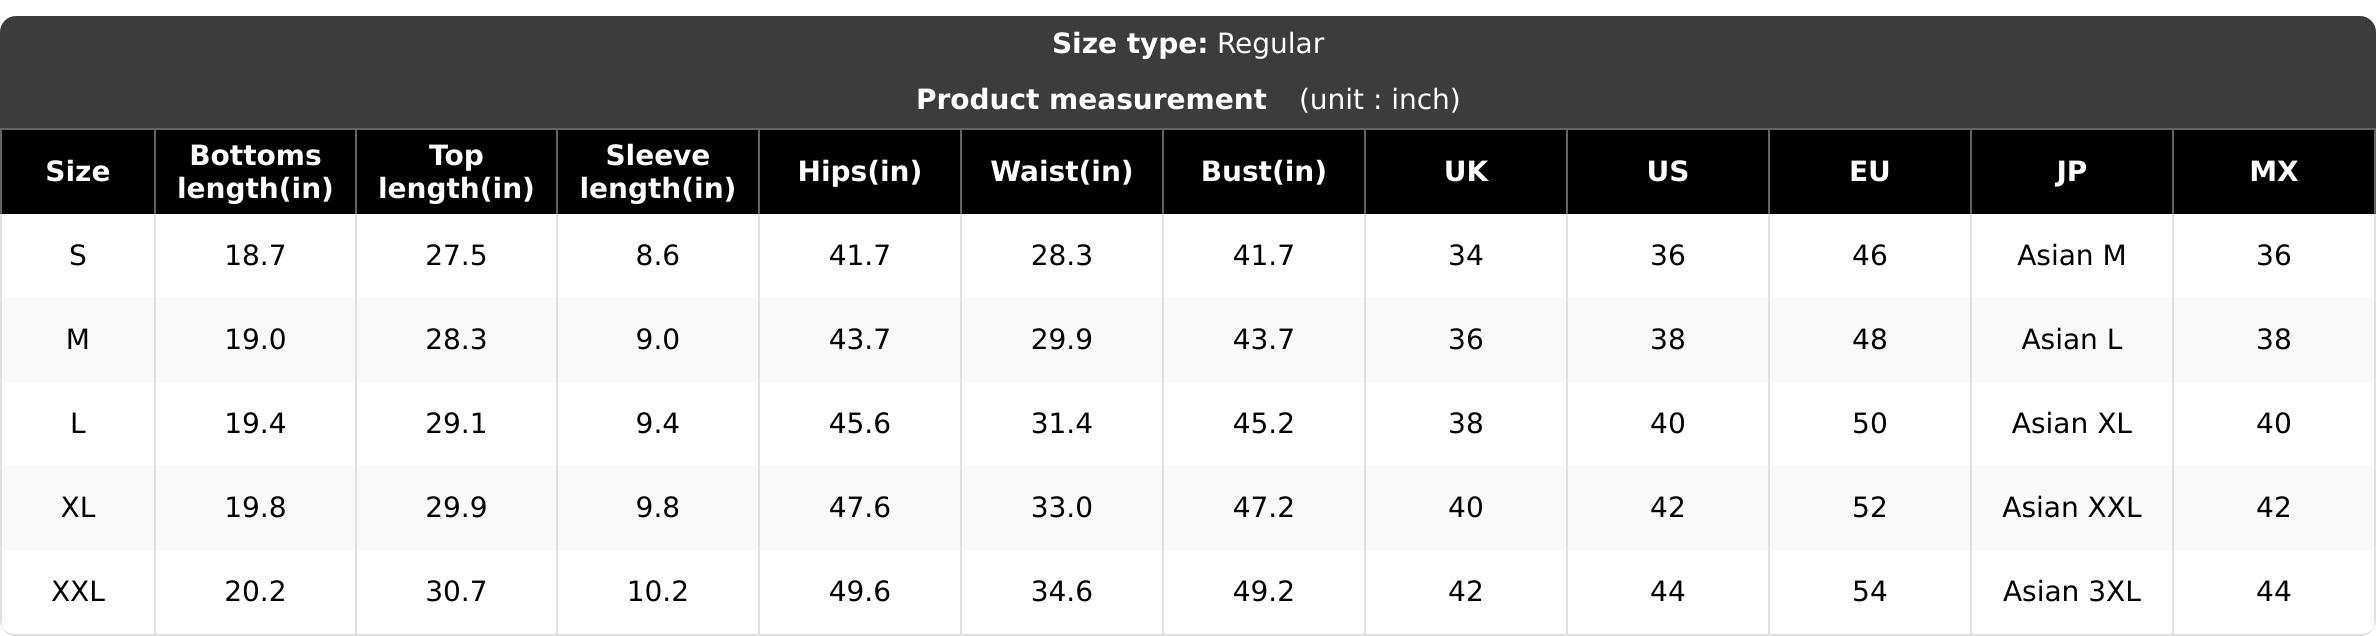Click the UK column header
Viewport: 2376px width, 636px height.
tap(1466, 172)
